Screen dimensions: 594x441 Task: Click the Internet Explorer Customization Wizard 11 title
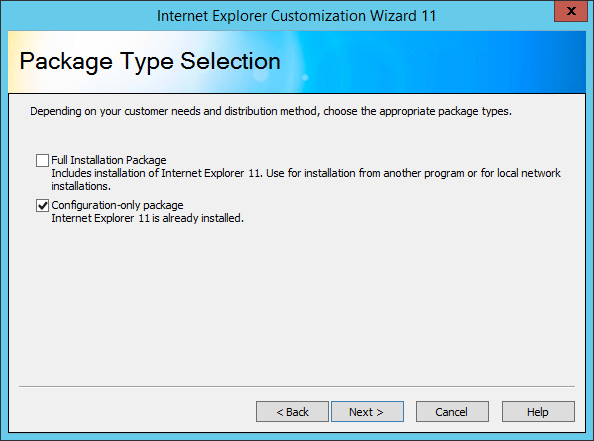pyautogui.click(x=297, y=16)
